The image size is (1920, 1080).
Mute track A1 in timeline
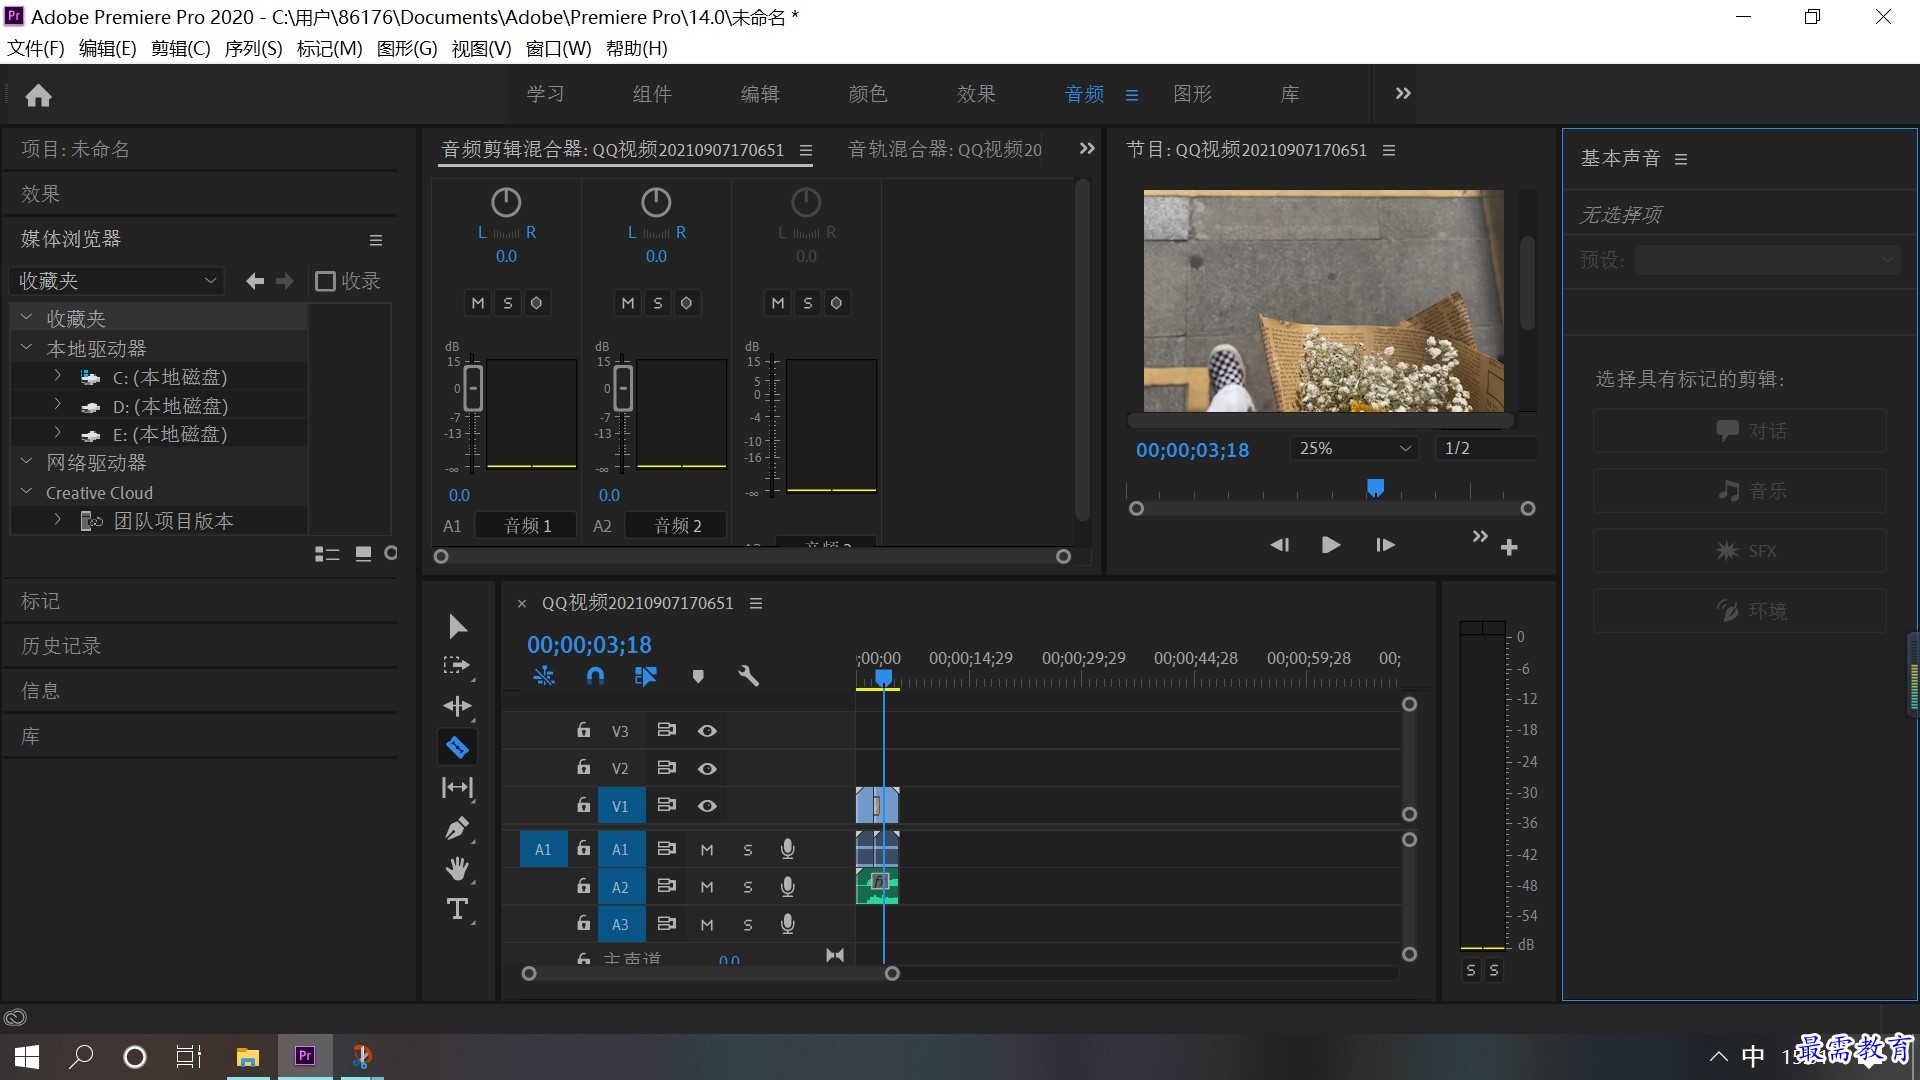click(x=707, y=850)
